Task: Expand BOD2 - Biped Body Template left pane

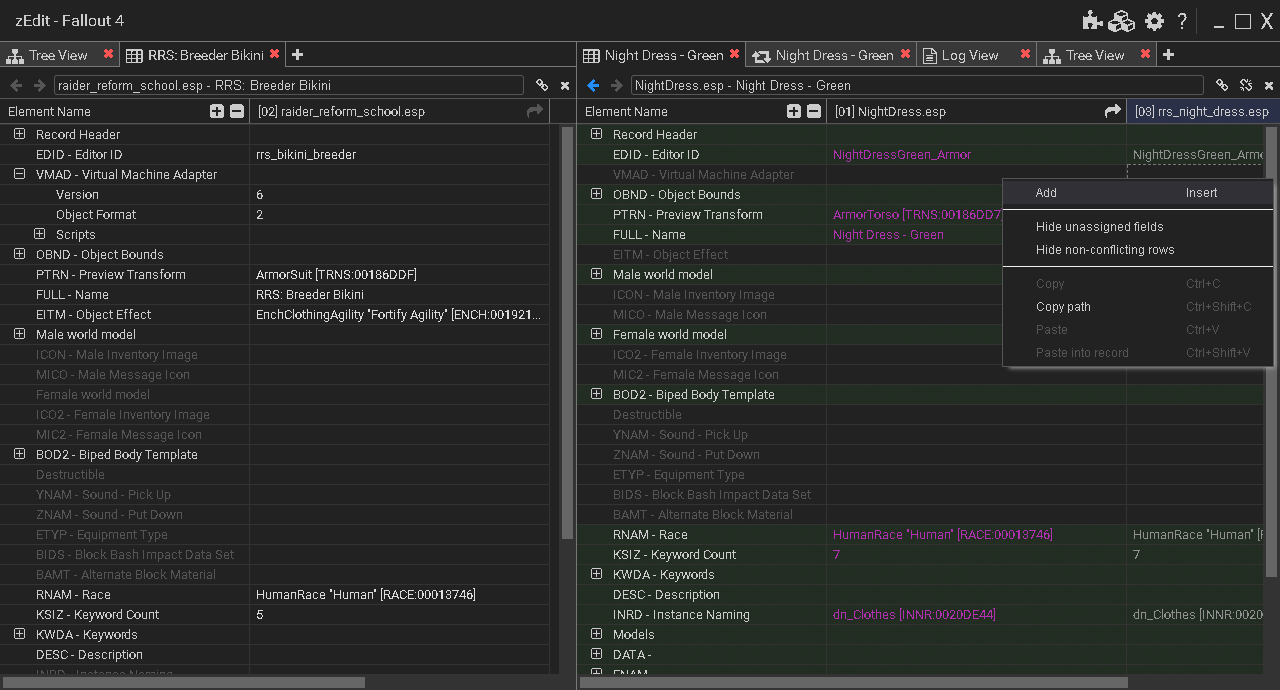Action: [19, 454]
